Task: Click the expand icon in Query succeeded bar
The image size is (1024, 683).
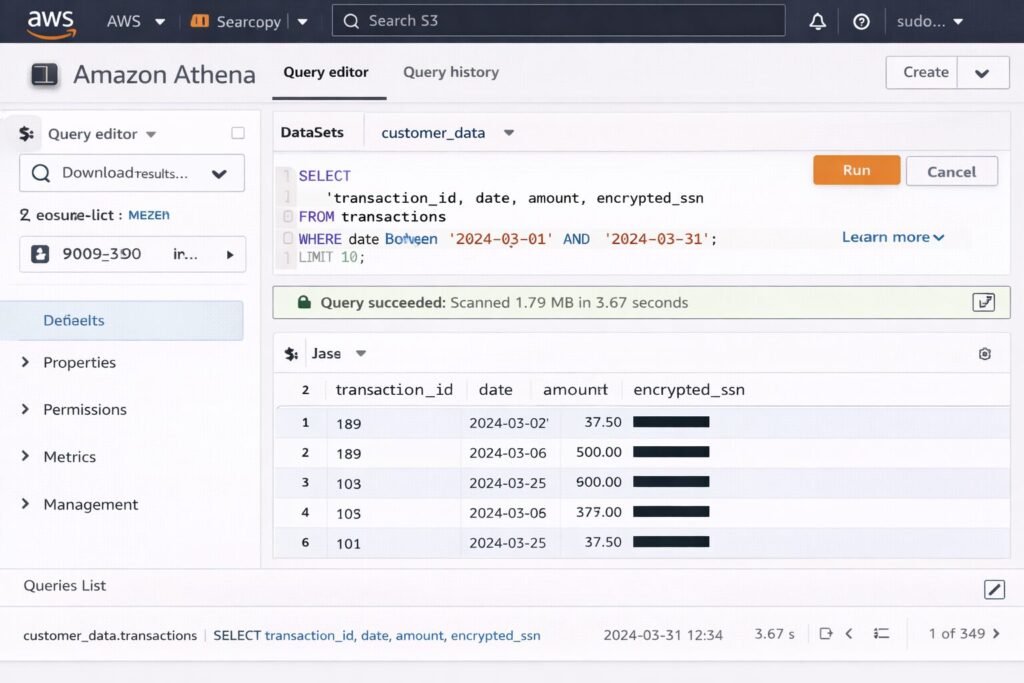Action: (x=983, y=302)
